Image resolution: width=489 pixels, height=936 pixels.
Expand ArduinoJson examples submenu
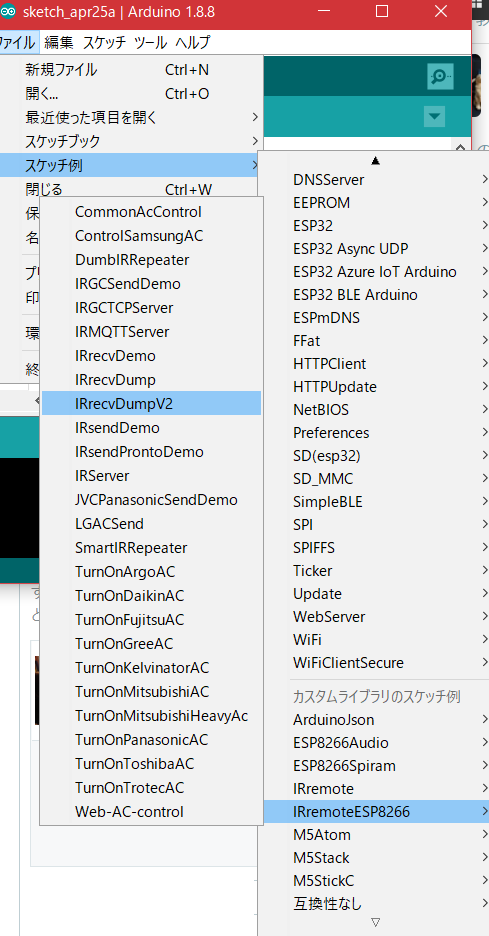(x=376, y=720)
